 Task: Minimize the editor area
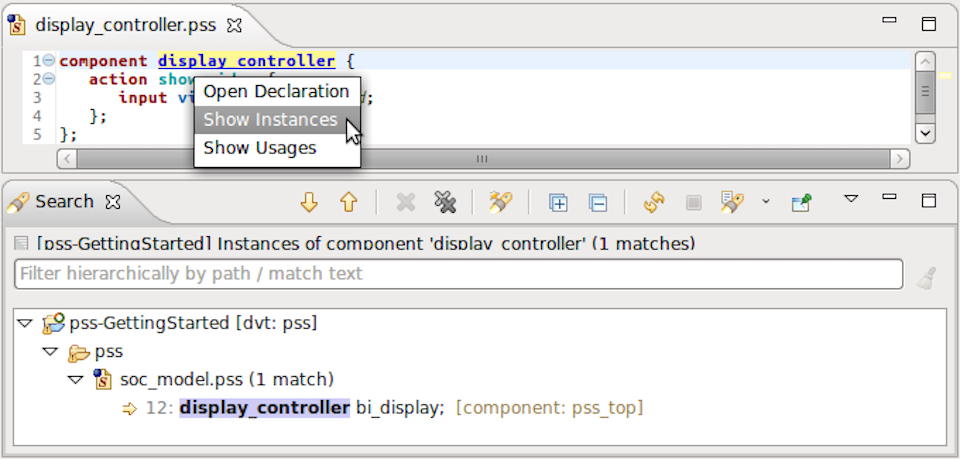(890, 20)
